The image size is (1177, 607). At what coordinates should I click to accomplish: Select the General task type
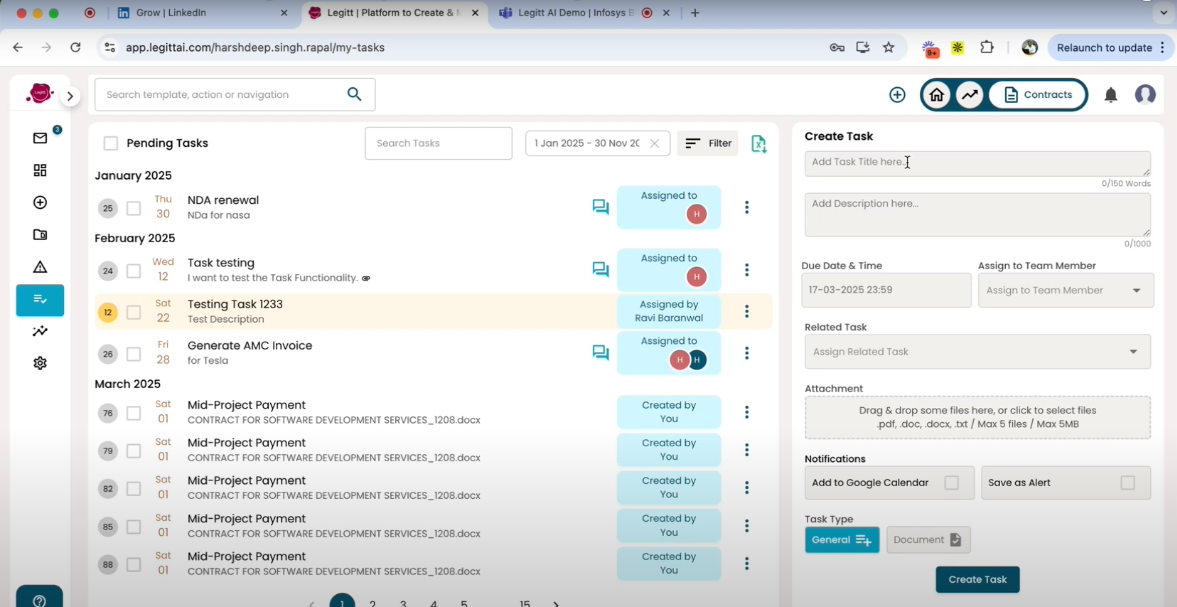pos(841,539)
